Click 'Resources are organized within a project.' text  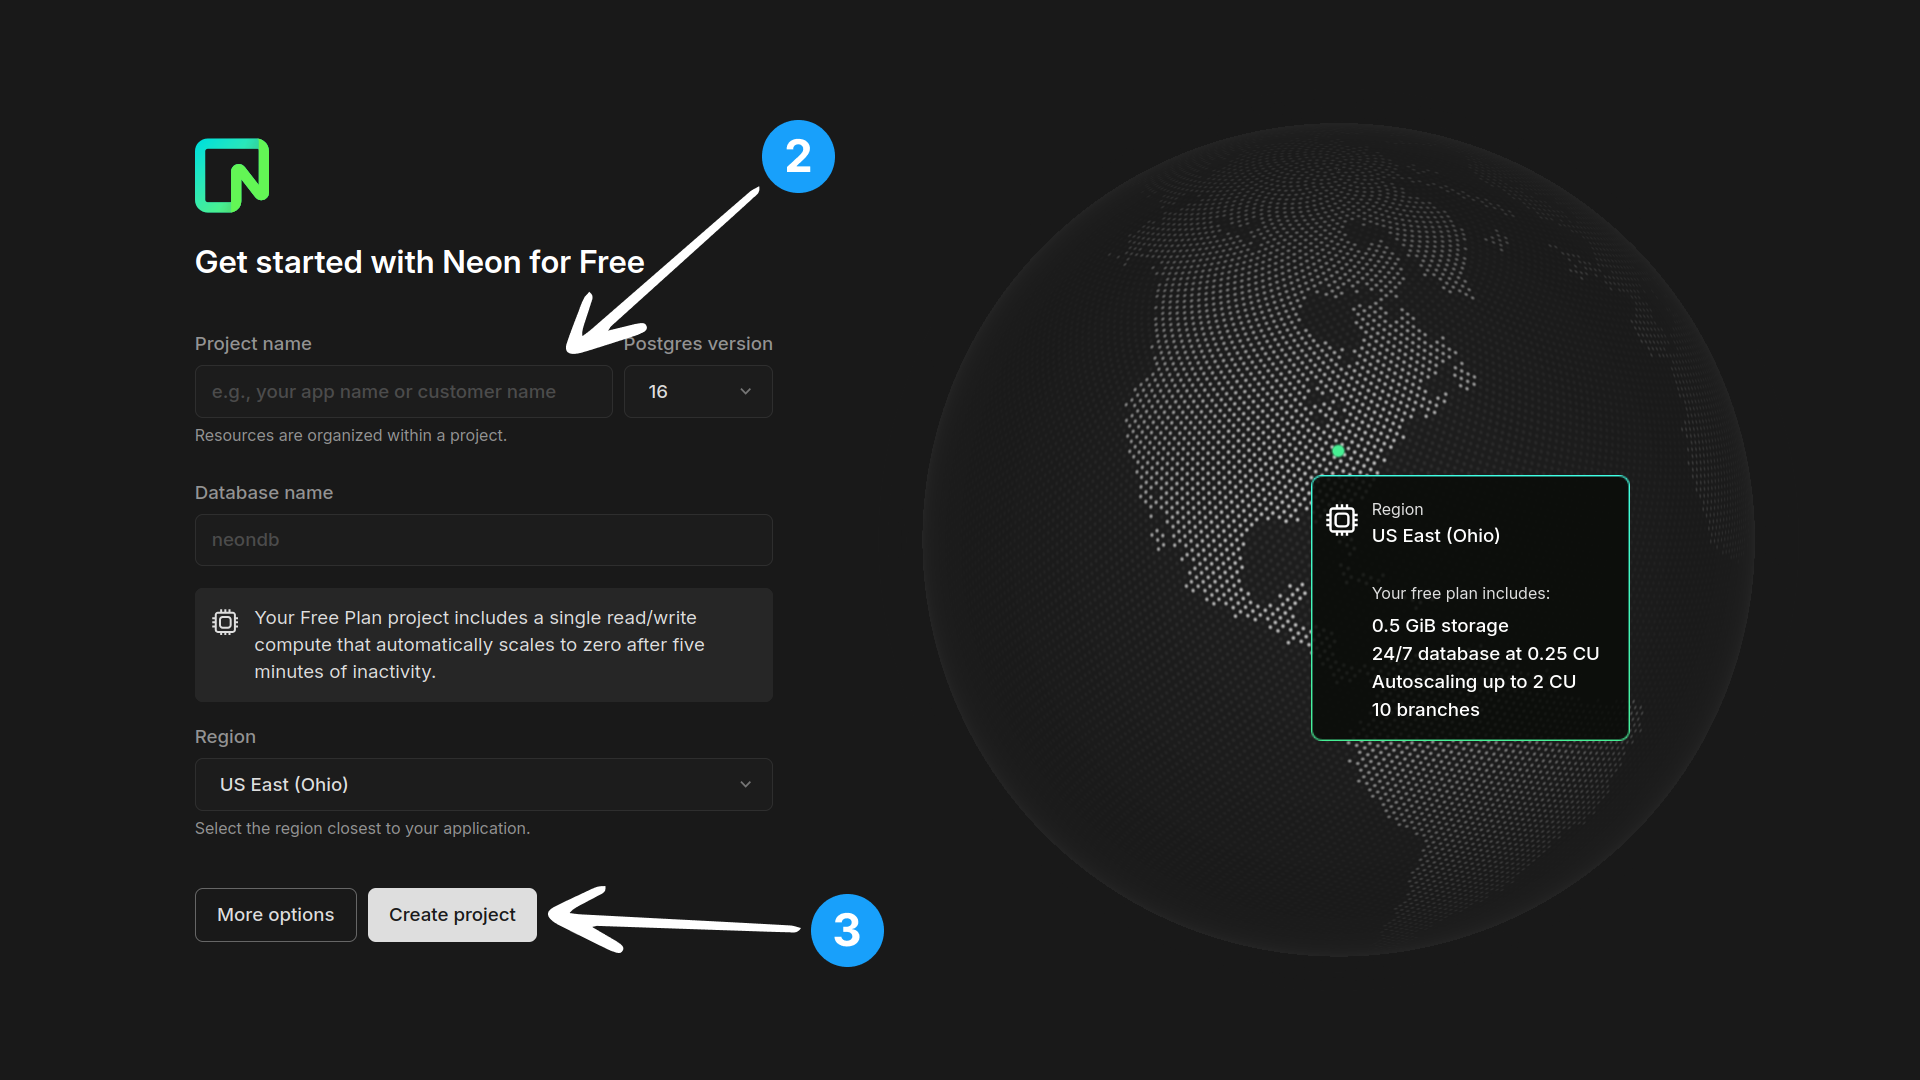(x=351, y=435)
